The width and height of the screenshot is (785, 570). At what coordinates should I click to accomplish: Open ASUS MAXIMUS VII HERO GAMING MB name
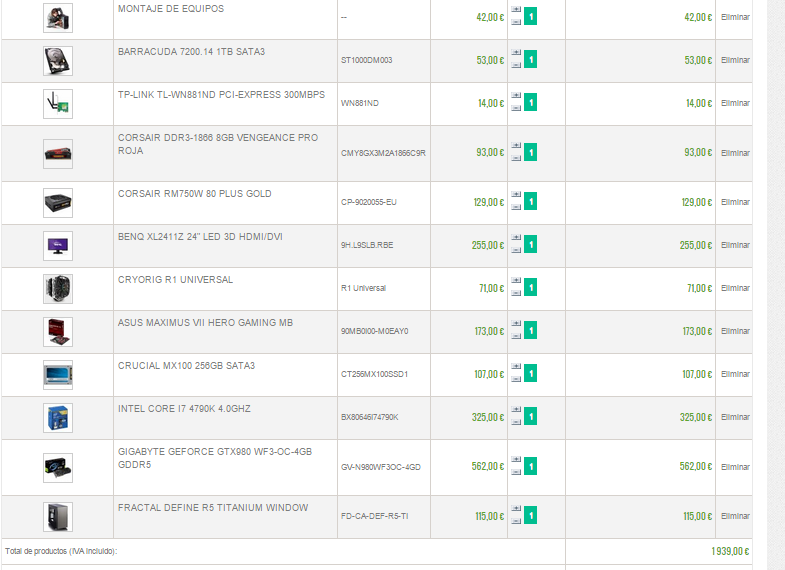click(205, 323)
